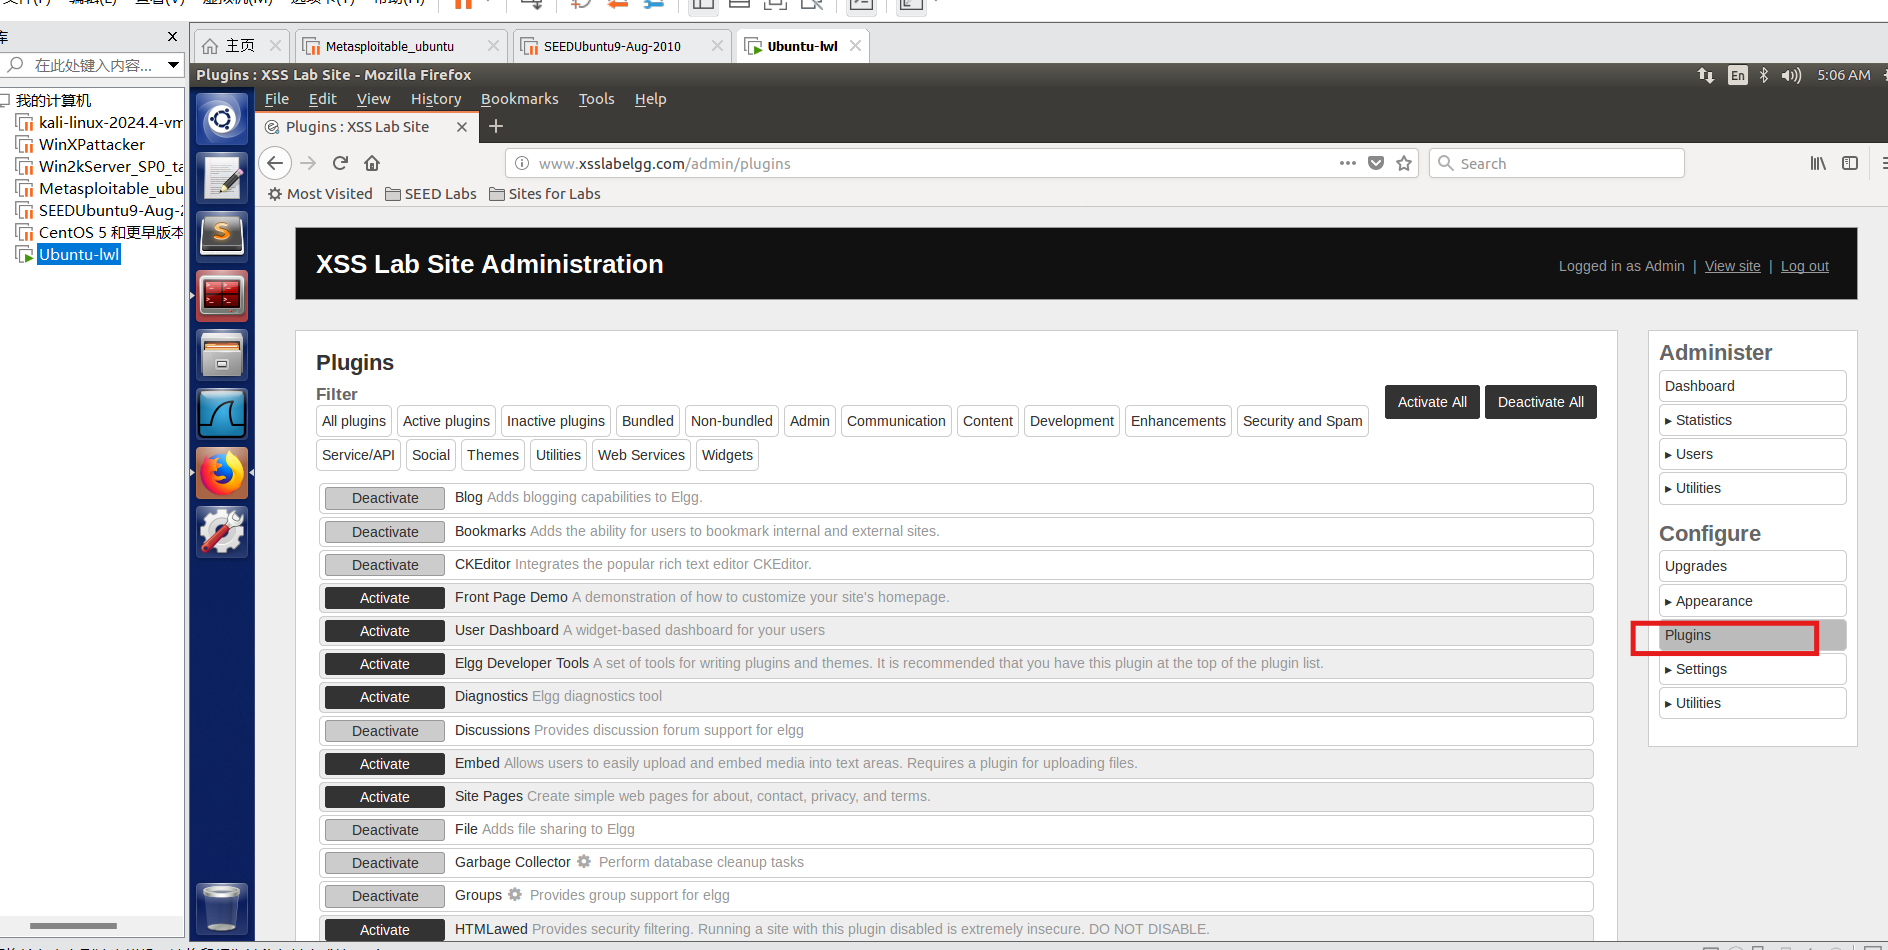1888x950 pixels.
Task: Focus the Firefox Search box
Action: point(1557,163)
